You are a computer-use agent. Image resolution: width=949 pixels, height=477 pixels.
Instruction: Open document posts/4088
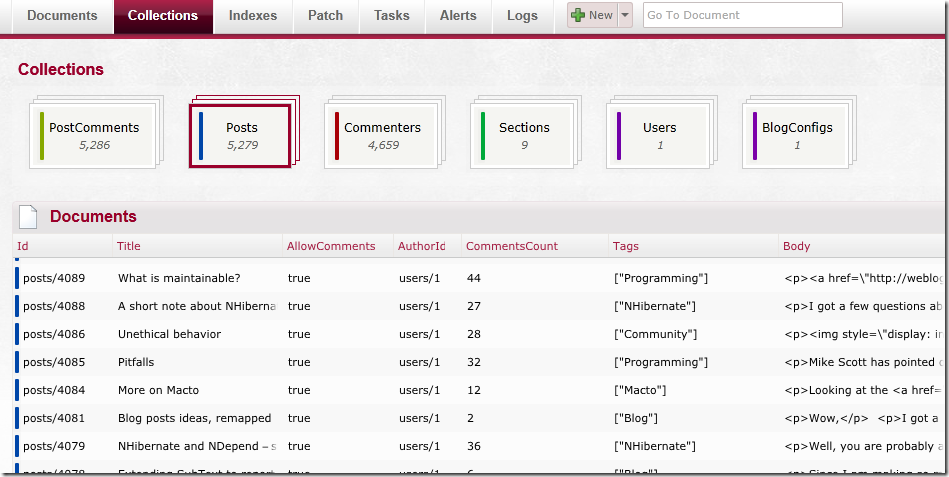point(54,306)
